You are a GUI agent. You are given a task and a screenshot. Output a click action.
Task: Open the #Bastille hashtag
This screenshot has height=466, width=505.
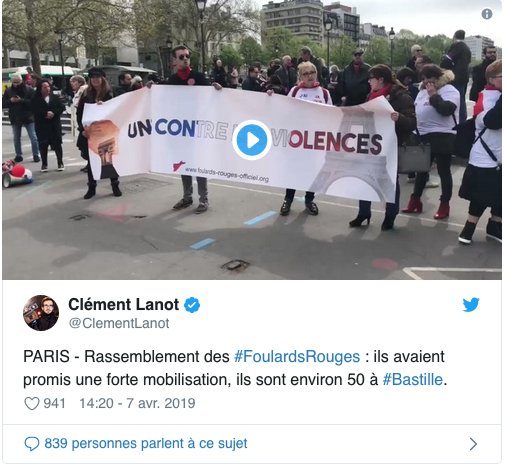tap(412, 380)
